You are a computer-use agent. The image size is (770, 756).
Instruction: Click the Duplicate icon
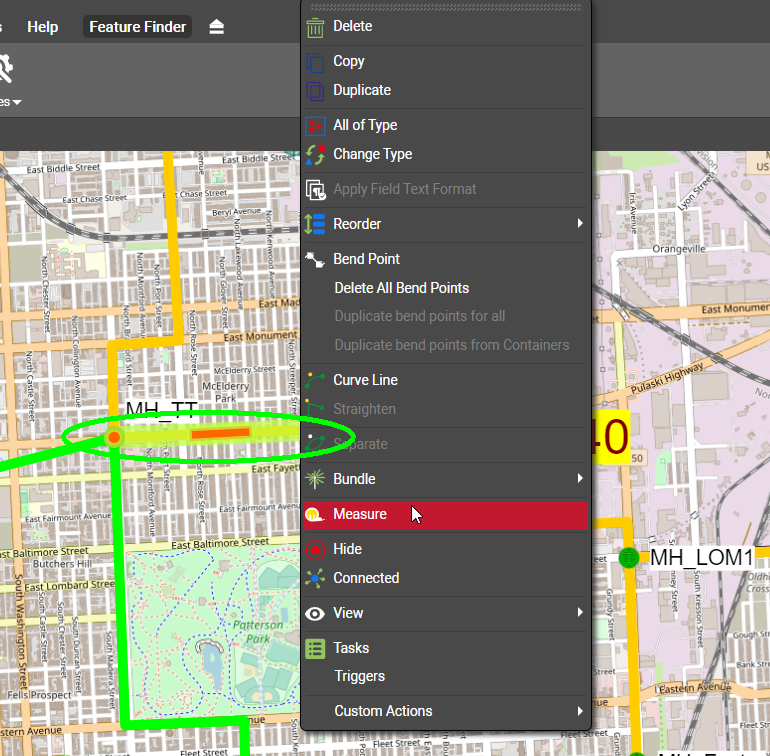click(315, 91)
